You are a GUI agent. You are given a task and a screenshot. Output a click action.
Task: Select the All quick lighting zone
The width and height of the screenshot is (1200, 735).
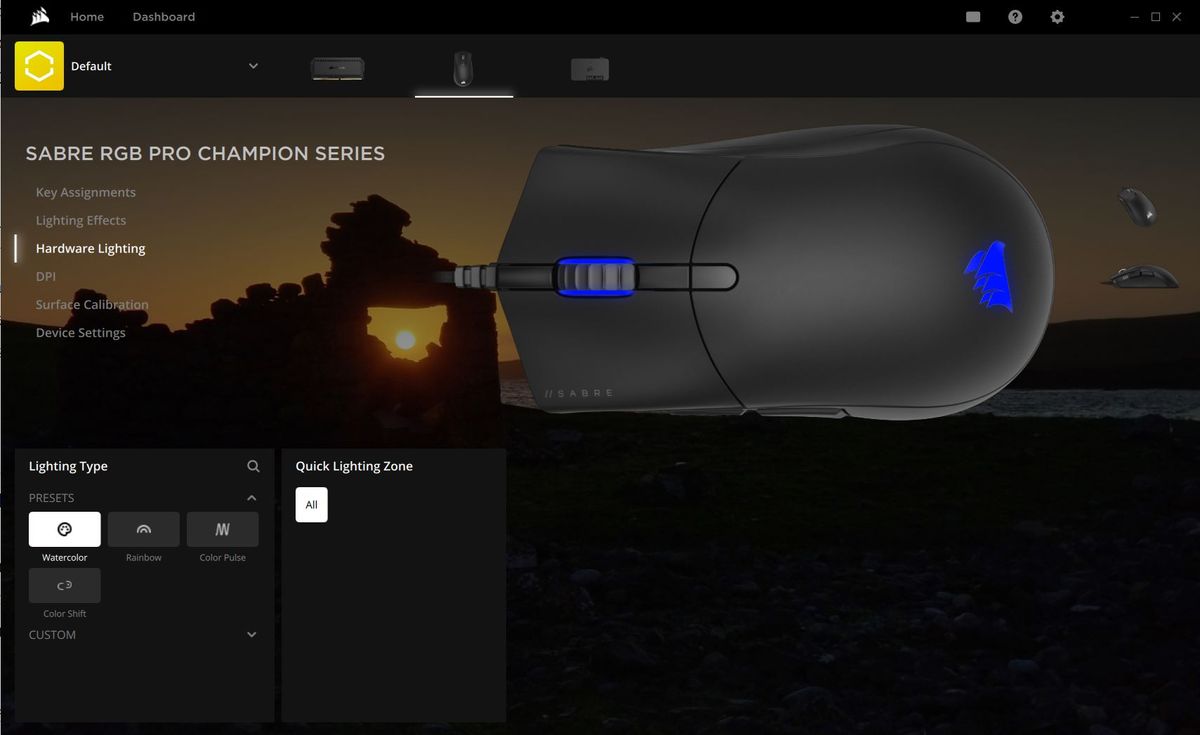[x=312, y=505]
